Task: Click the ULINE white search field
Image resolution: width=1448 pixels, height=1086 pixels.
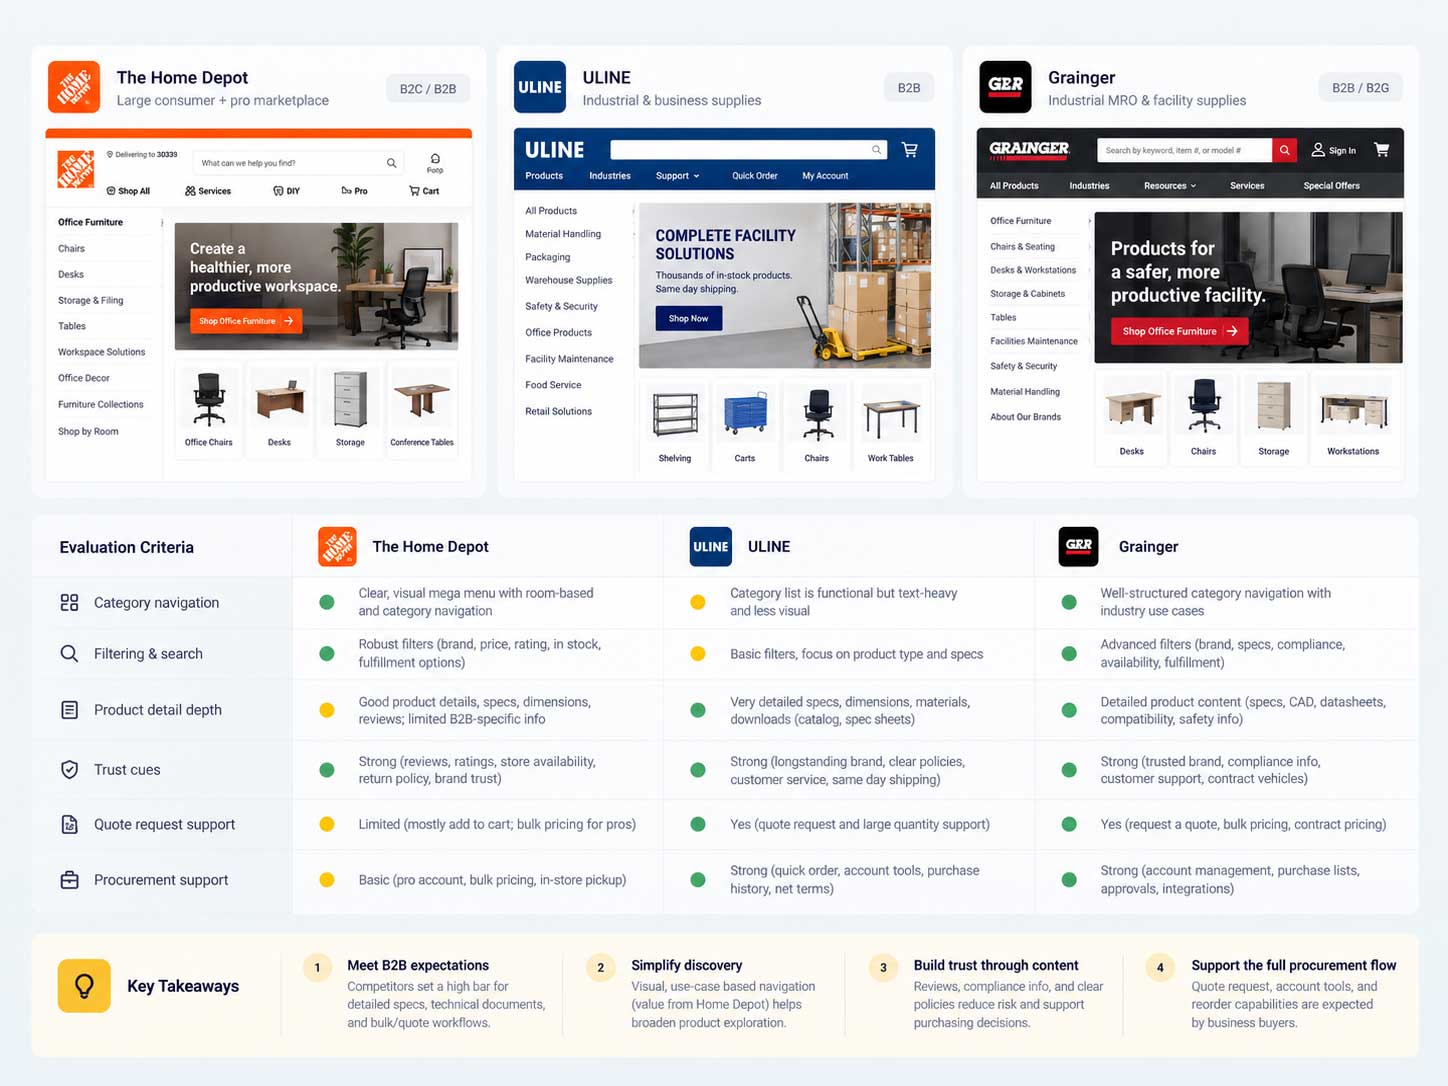Action: point(749,150)
